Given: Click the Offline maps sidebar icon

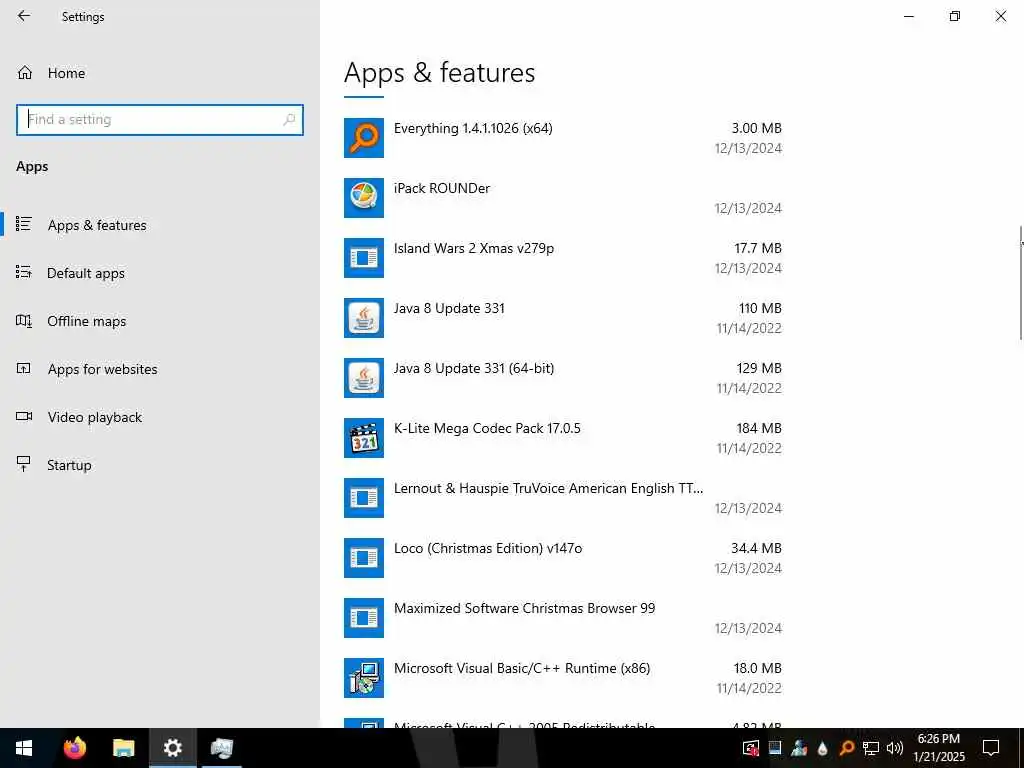Looking at the screenshot, I should tap(24, 321).
